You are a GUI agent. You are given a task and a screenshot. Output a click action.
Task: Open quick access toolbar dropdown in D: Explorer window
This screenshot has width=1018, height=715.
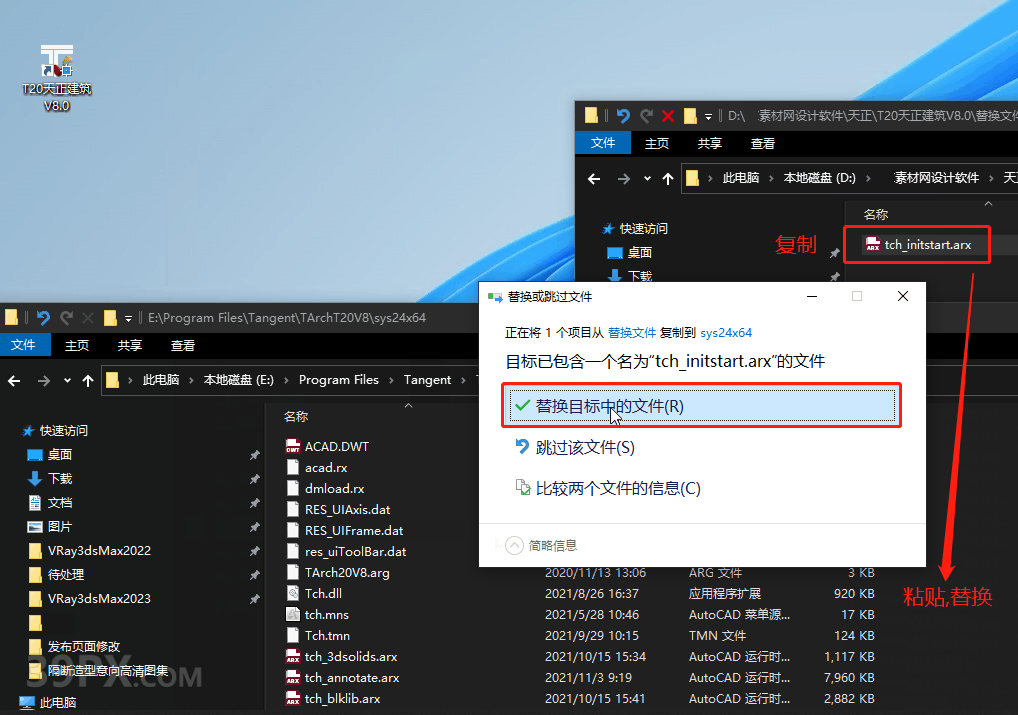708,117
